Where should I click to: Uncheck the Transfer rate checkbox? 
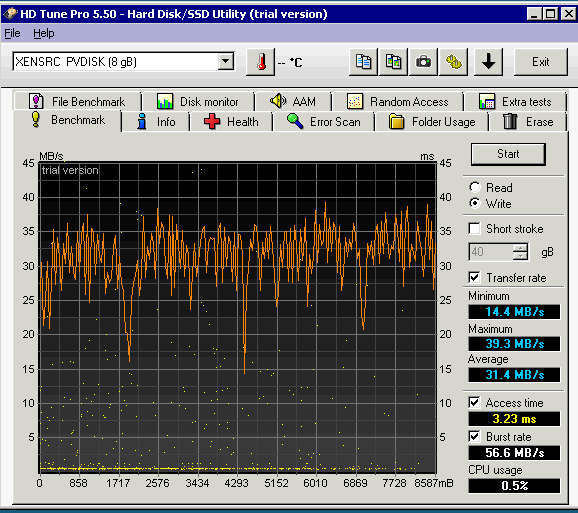(x=474, y=278)
